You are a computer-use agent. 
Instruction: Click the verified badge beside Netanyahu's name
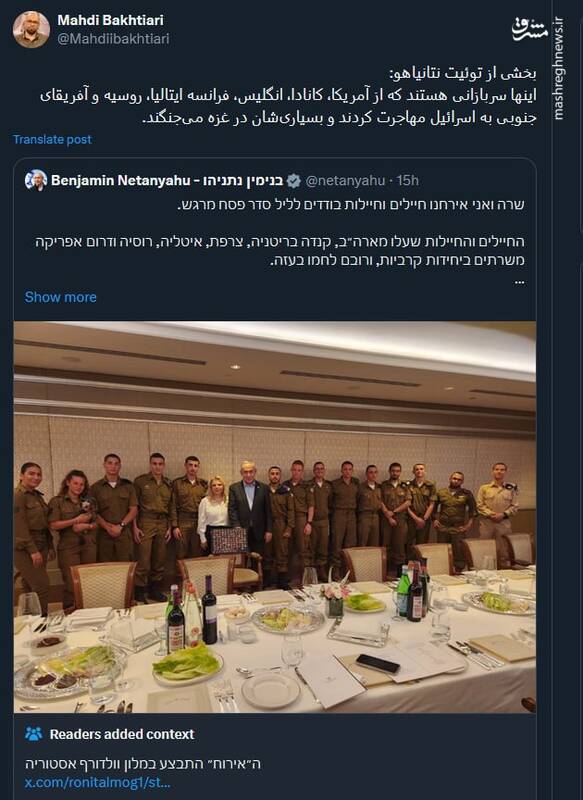coord(294,181)
